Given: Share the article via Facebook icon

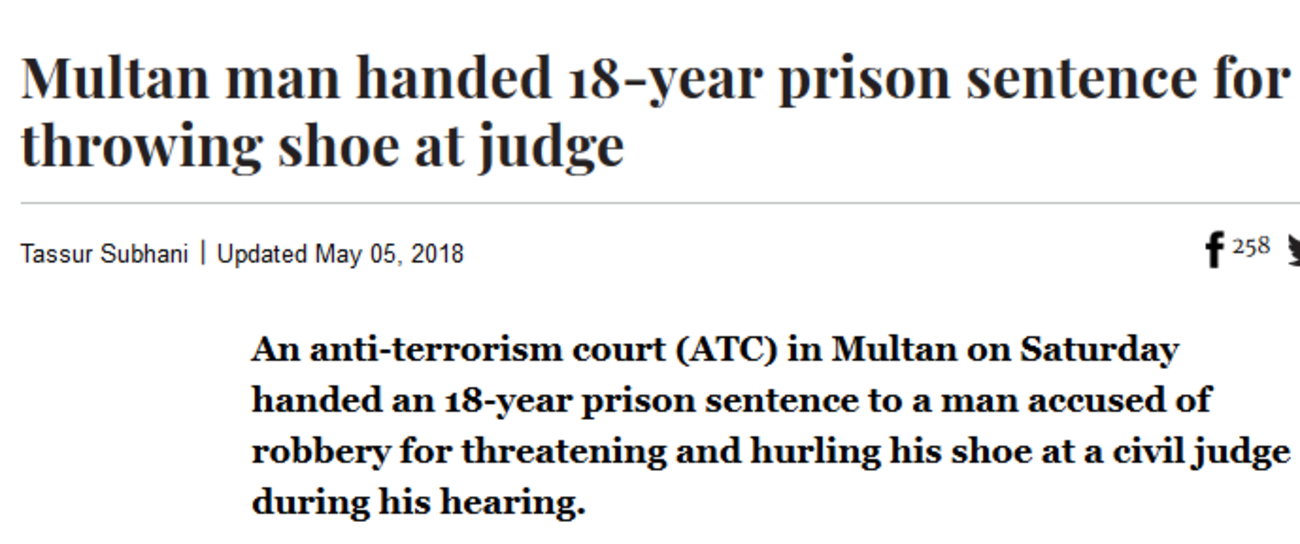Looking at the screenshot, I should click(x=1214, y=250).
